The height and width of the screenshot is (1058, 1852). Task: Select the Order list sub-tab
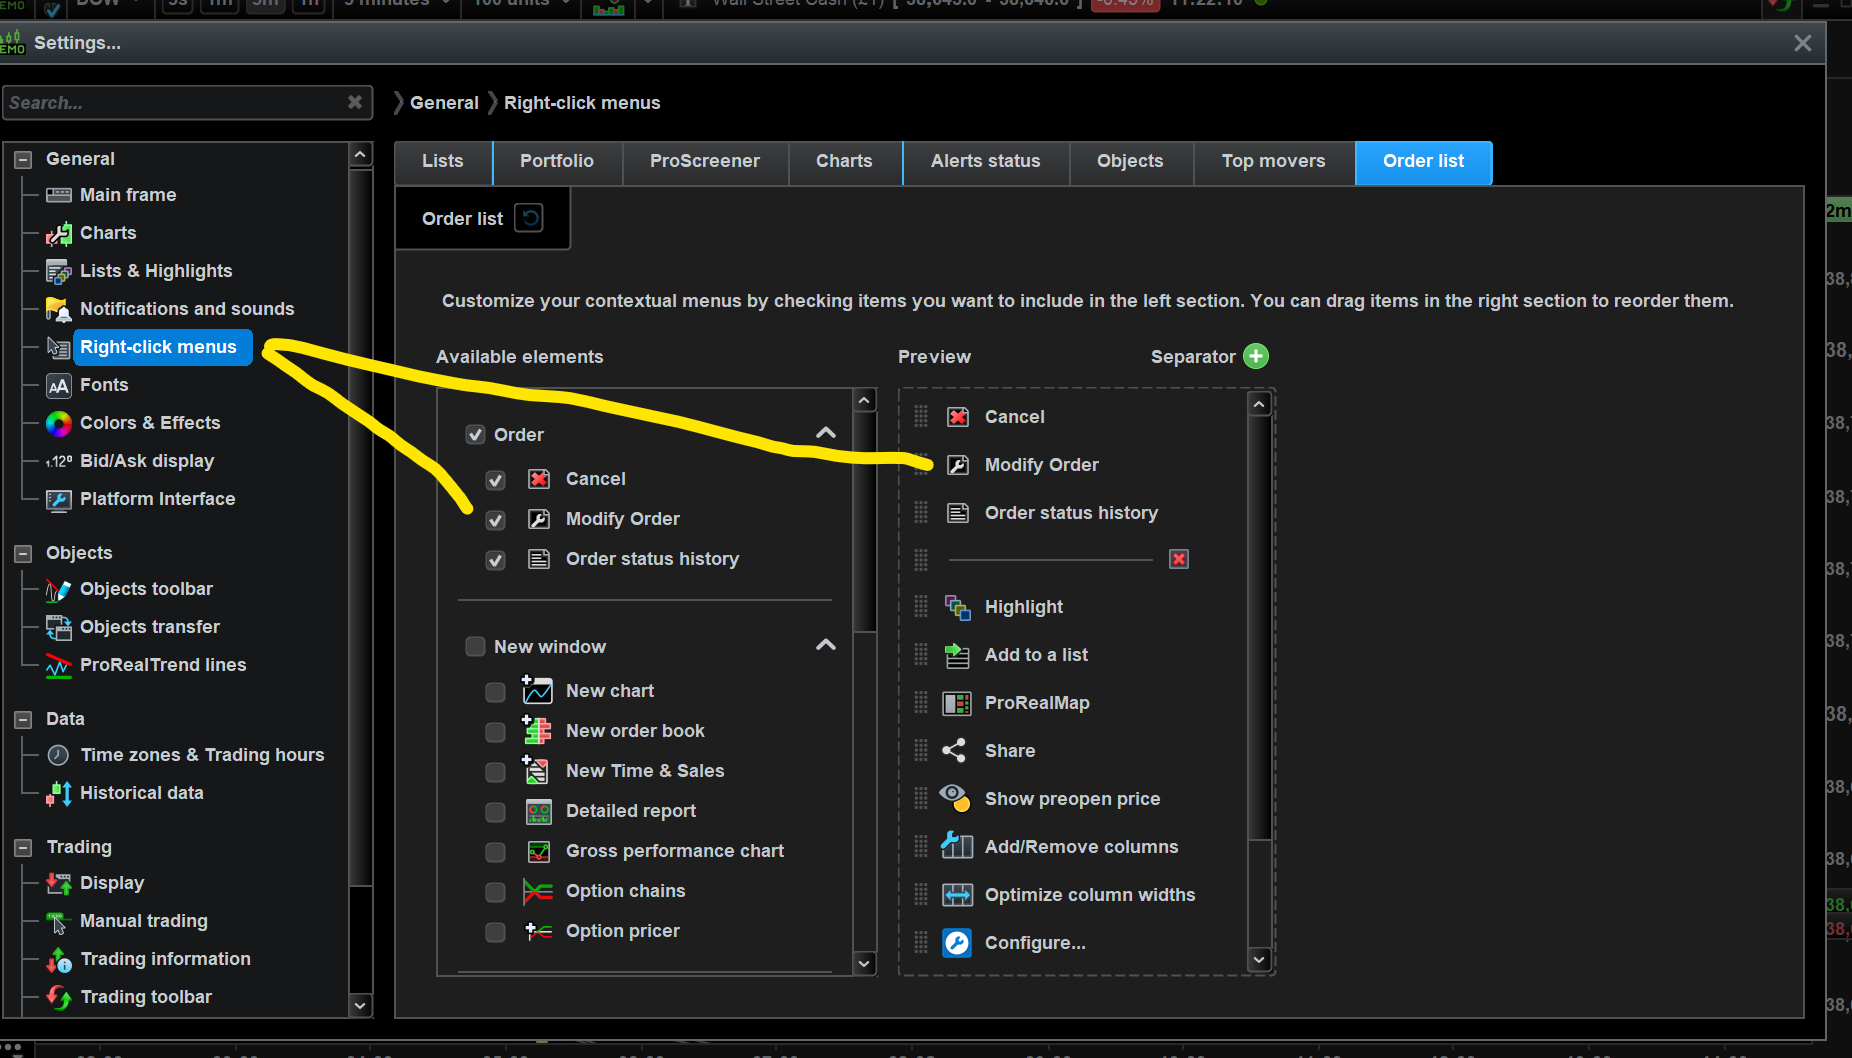pos(463,219)
